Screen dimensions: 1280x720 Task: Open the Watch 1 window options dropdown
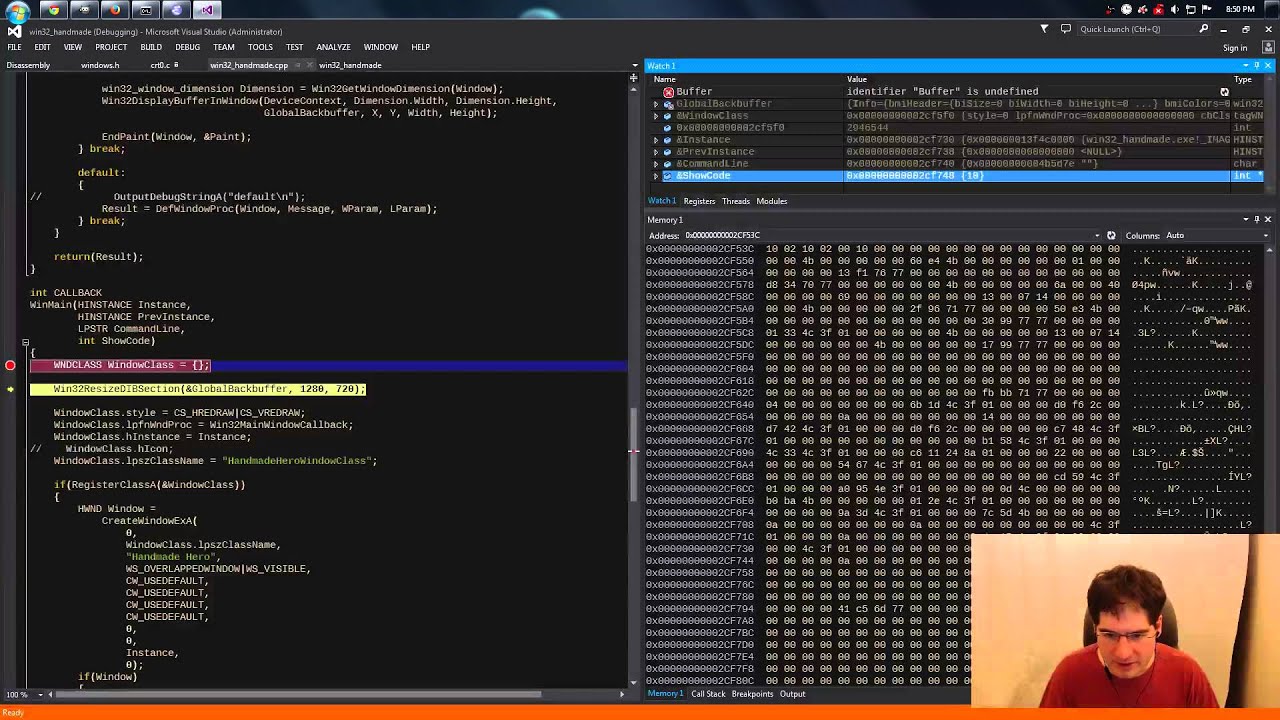tap(1246, 66)
